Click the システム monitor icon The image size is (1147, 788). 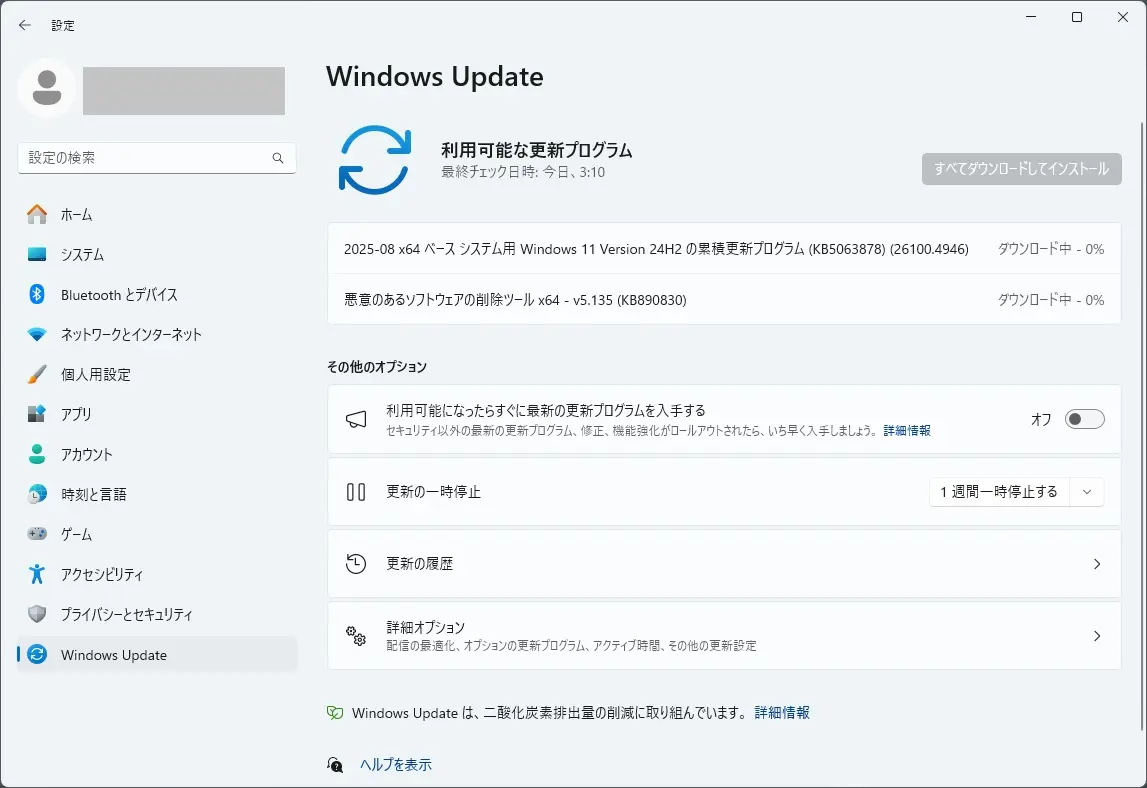pyautogui.click(x=37, y=255)
